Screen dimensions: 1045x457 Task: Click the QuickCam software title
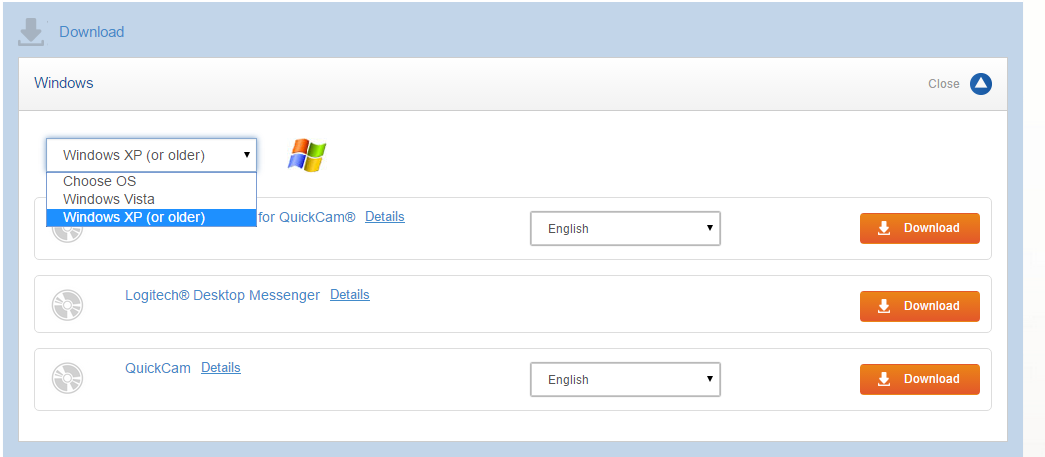tap(158, 368)
